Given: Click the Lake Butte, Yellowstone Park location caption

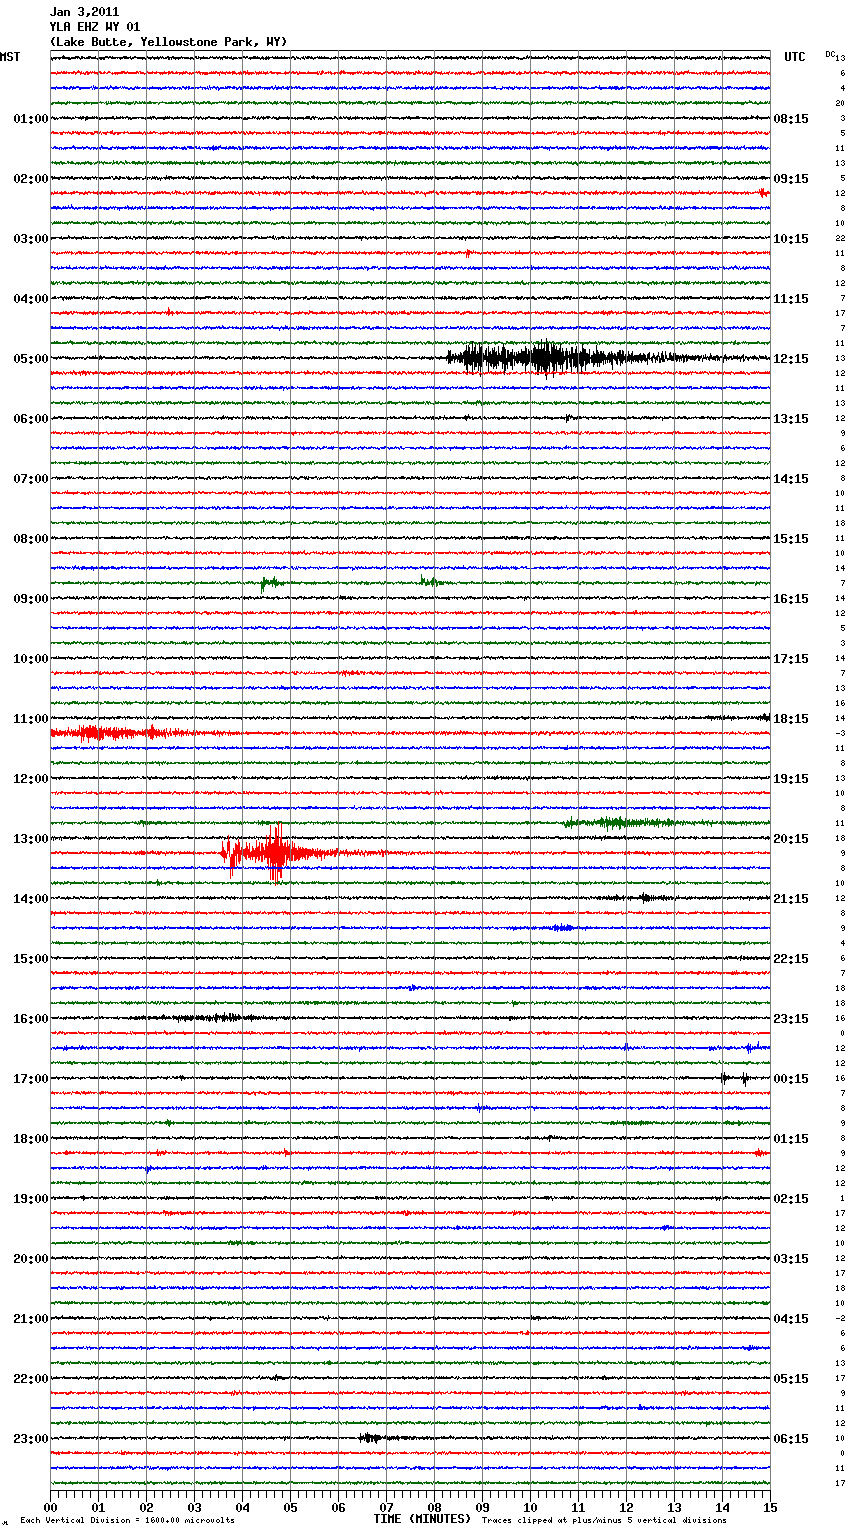Looking at the screenshot, I should (168, 42).
